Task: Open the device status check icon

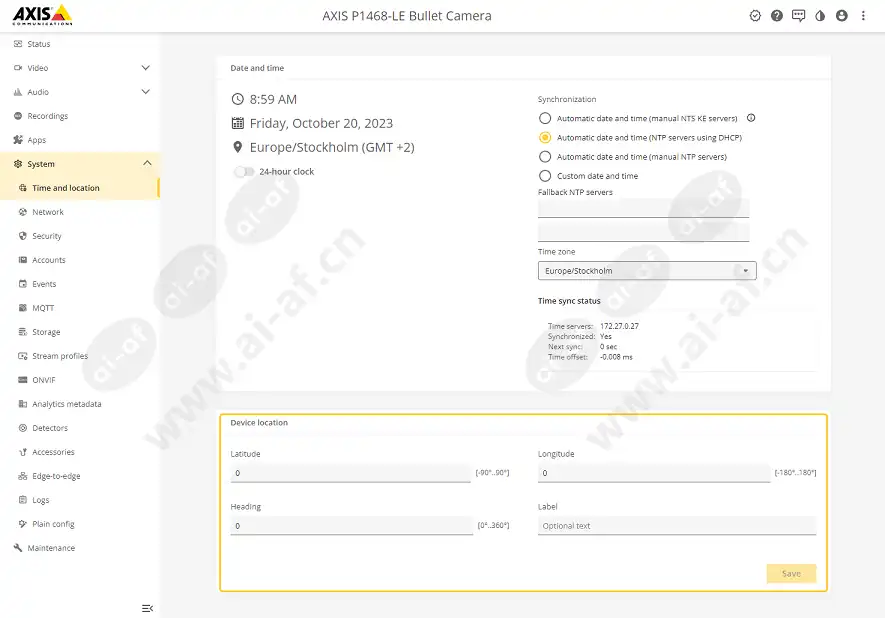Action: coord(755,16)
